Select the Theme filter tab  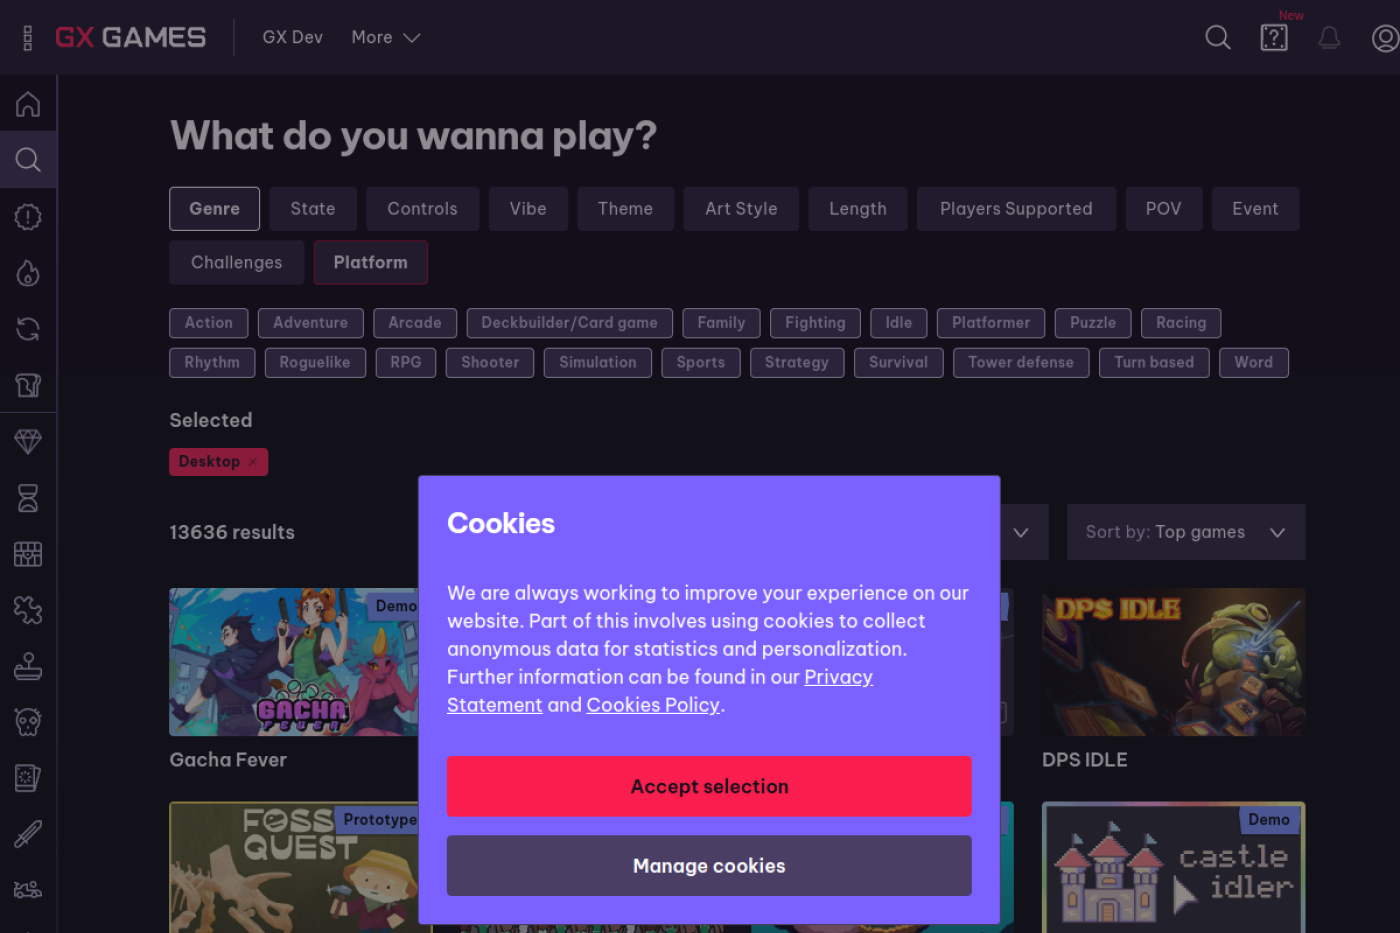[626, 209]
